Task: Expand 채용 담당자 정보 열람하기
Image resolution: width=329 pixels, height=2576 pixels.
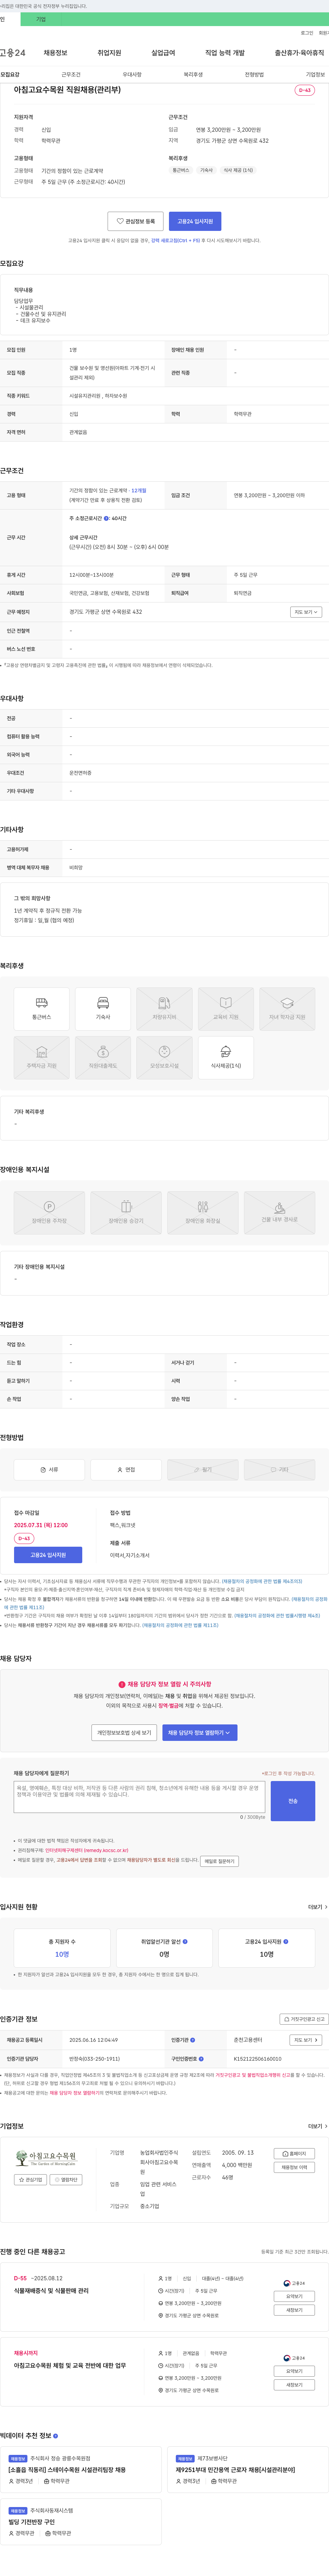Action: (x=200, y=1733)
